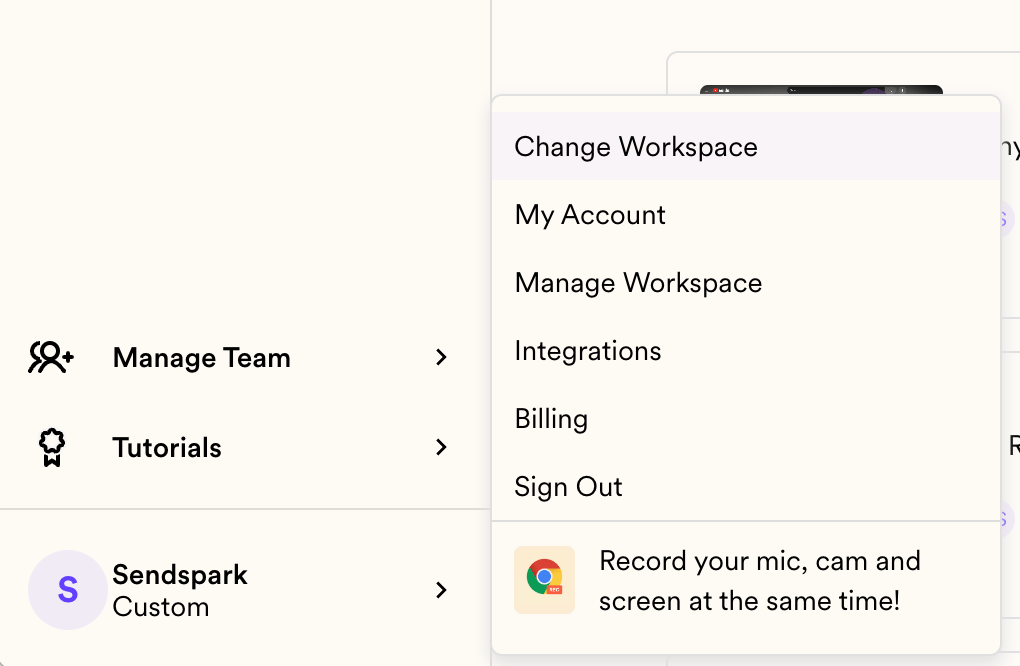Select Change Workspace from the menu
The image size is (1020, 666).
(x=746, y=146)
